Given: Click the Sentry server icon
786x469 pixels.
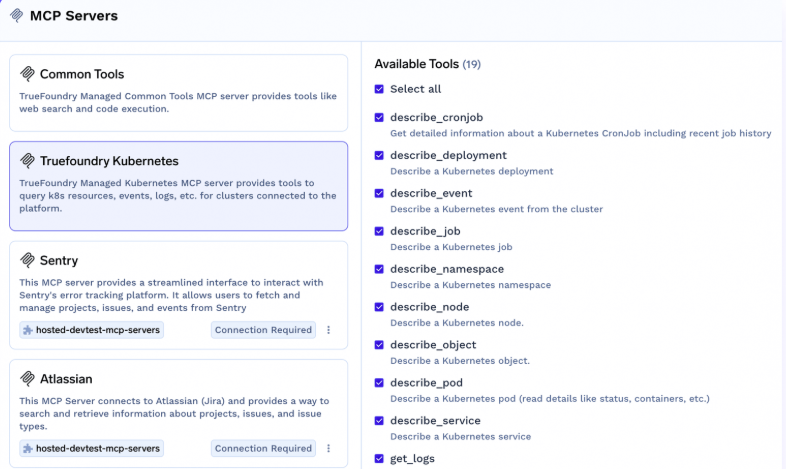Looking at the screenshot, I should click(27, 261).
